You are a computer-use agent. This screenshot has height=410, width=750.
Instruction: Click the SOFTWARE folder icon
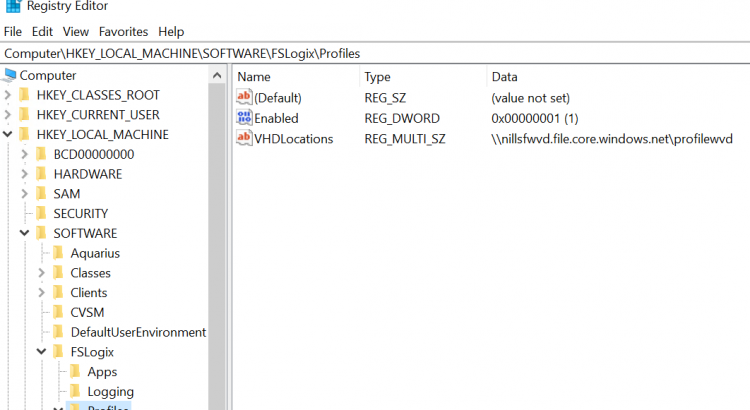tap(42, 233)
